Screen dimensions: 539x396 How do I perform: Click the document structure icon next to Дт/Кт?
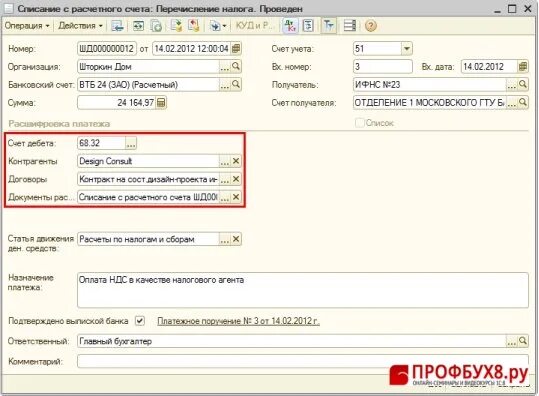tap(308, 26)
